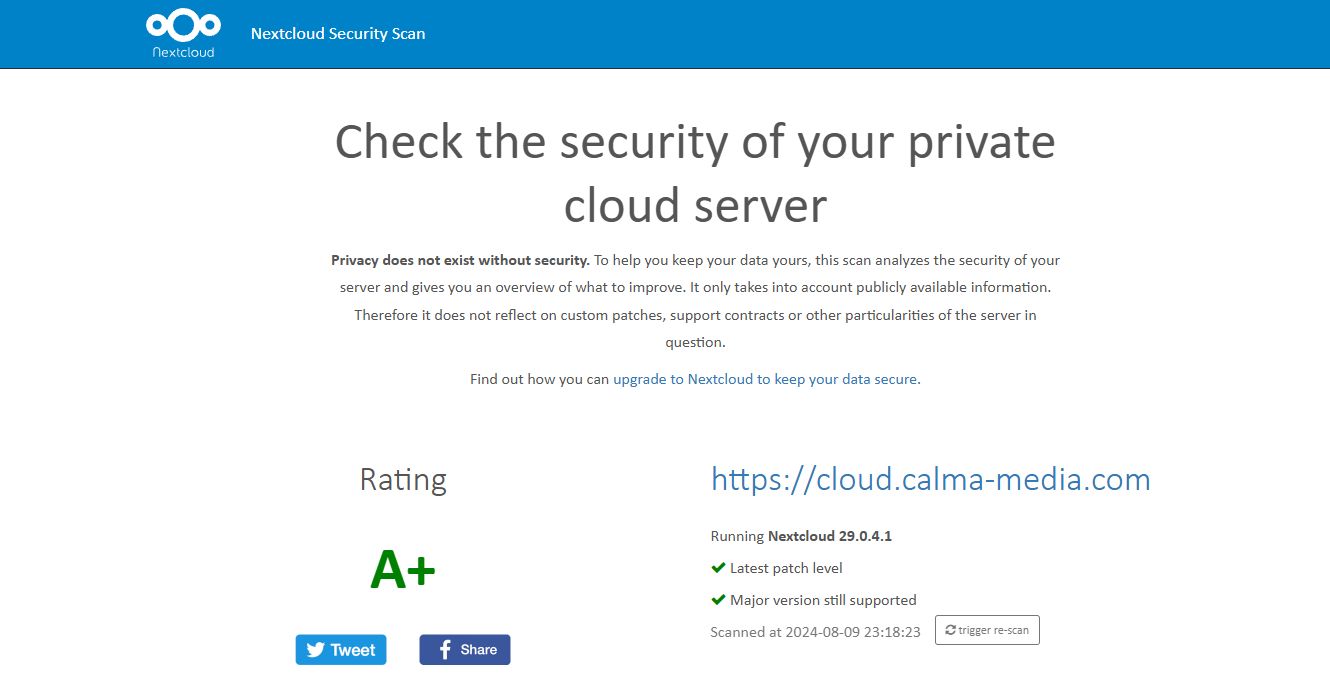
Task: Click the green check beside 'Major version still supported'
Action: pyautogui.click(x=718, y=600)
